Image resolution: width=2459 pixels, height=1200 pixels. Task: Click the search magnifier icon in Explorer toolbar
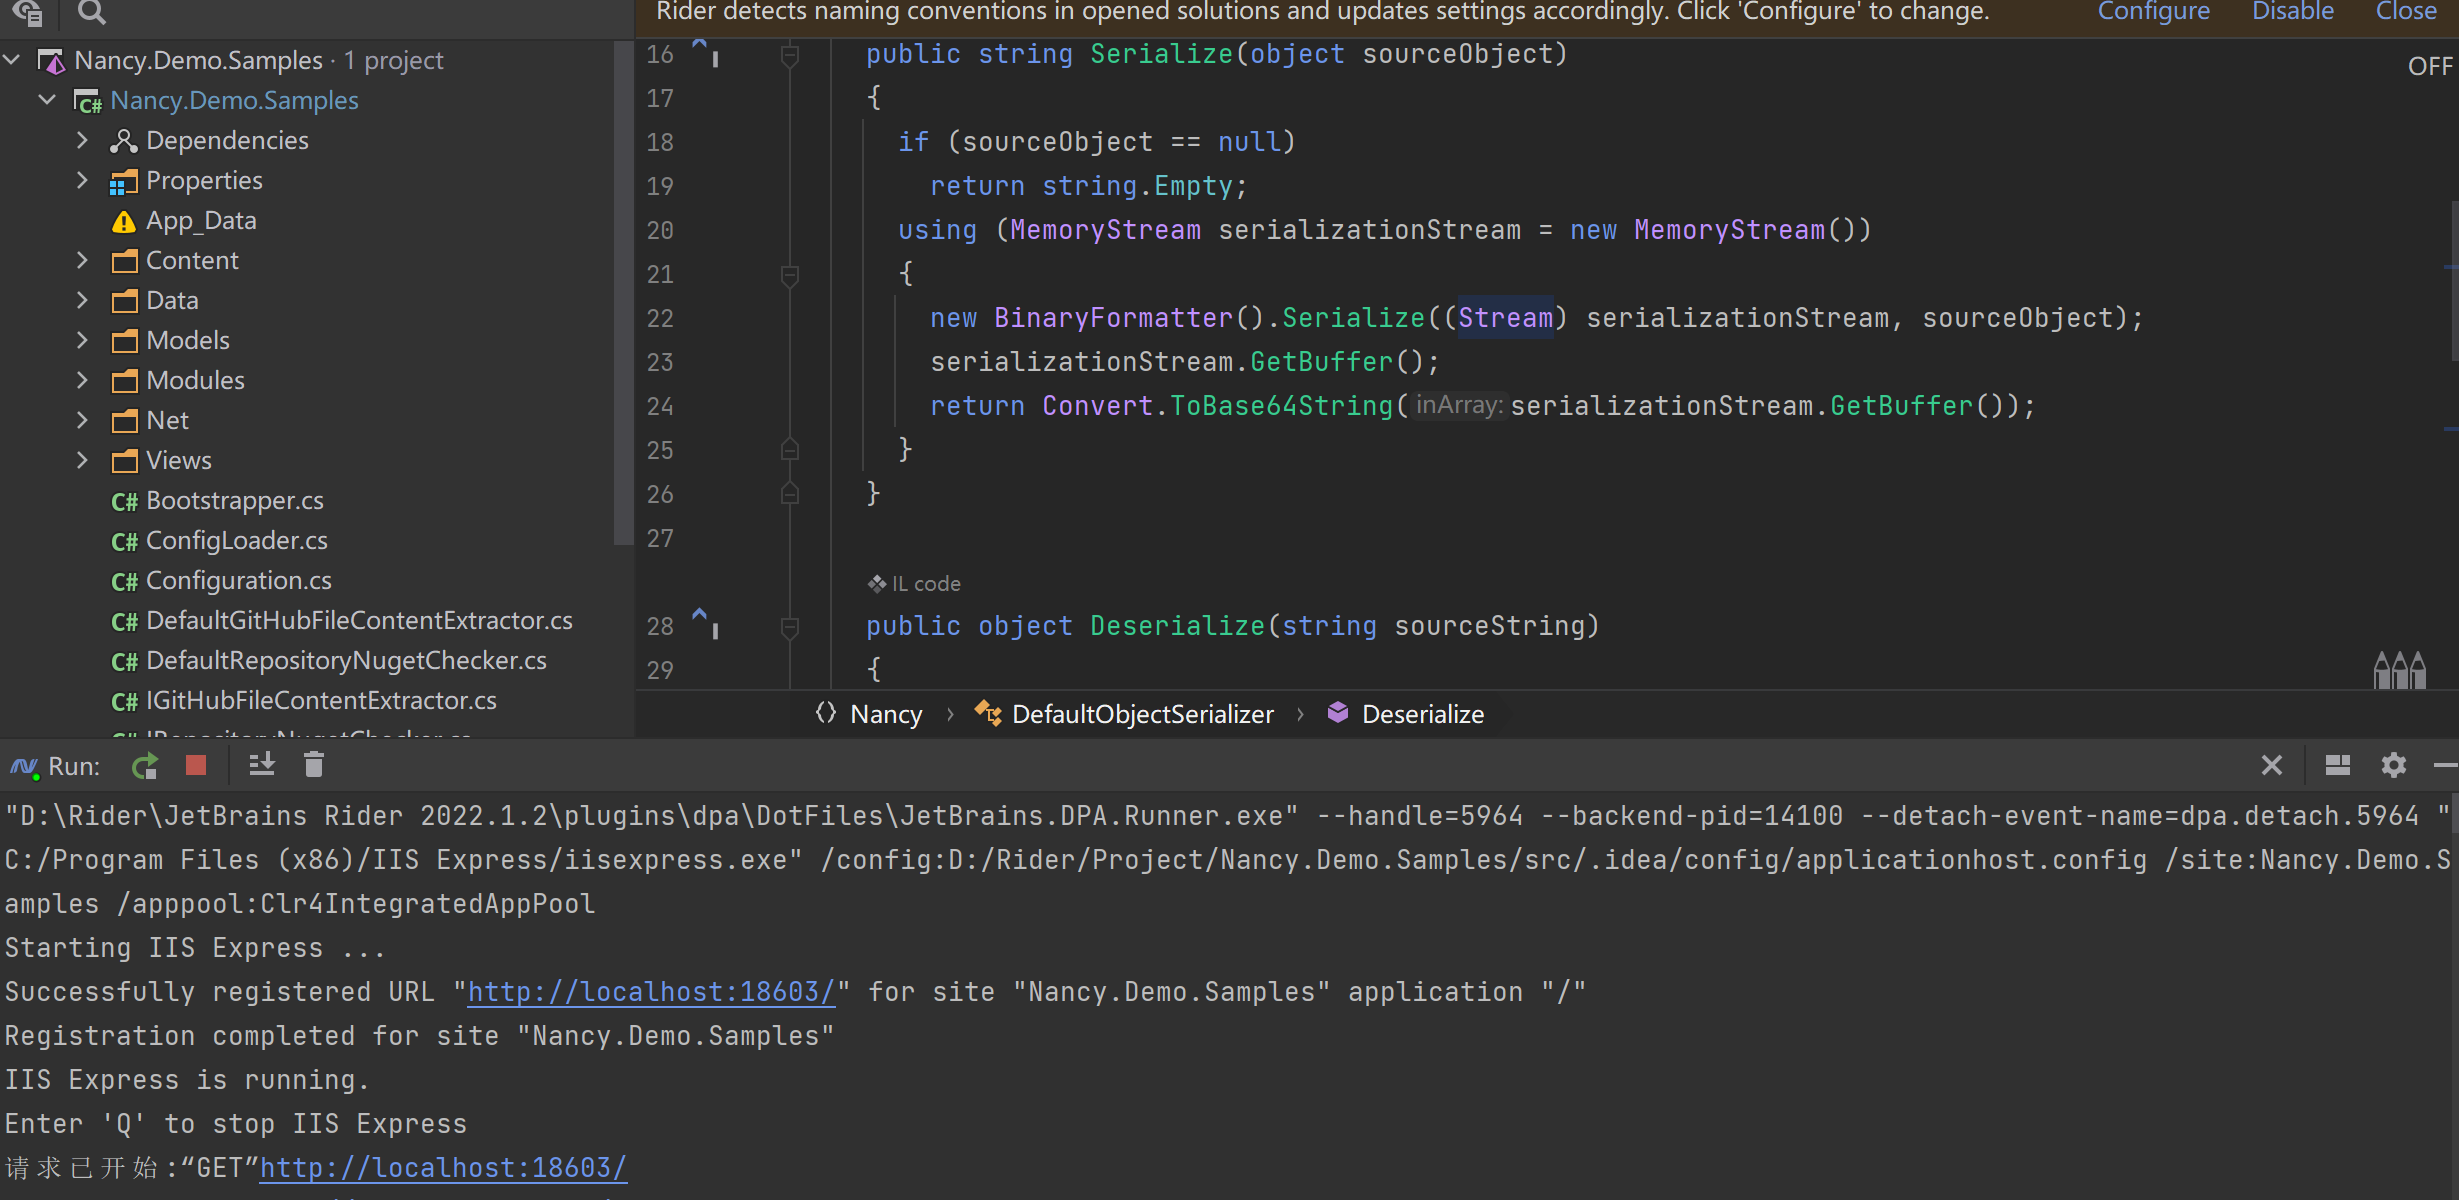[x=91, y=11]
